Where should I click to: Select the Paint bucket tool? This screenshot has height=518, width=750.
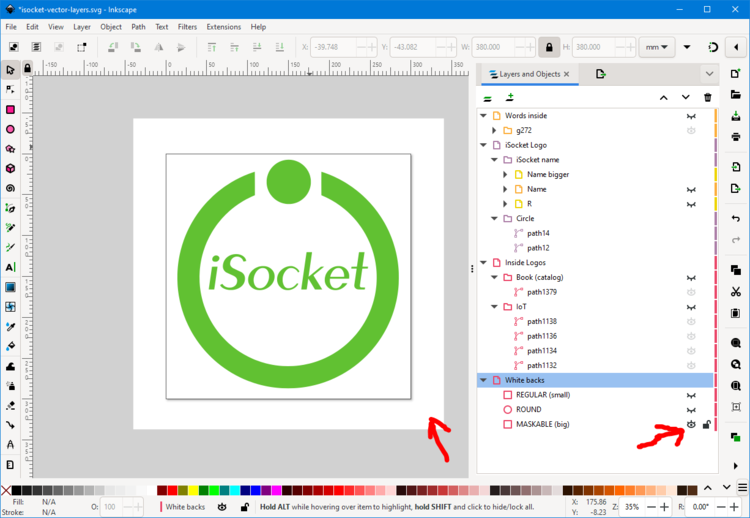[10, 346]
